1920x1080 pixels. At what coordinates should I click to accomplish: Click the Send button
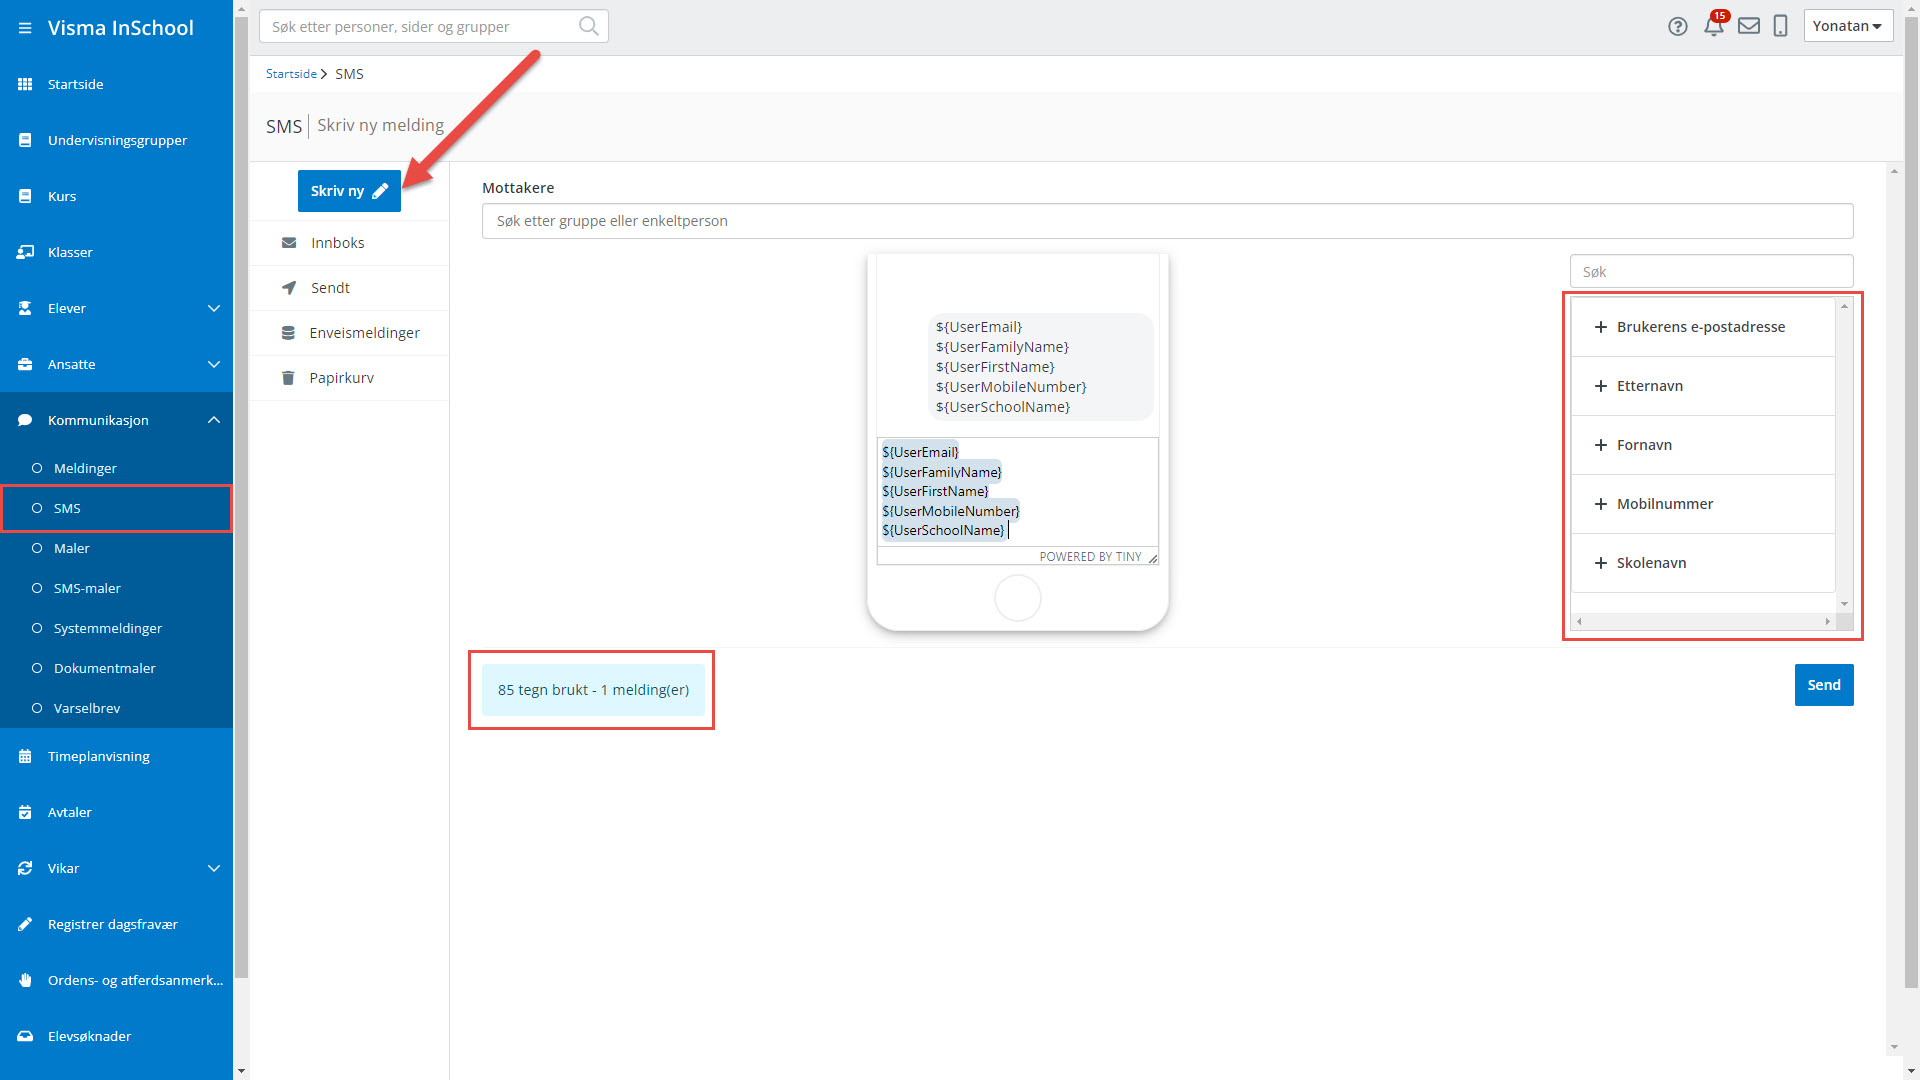pyautogui.click(x=1824, y=685)
